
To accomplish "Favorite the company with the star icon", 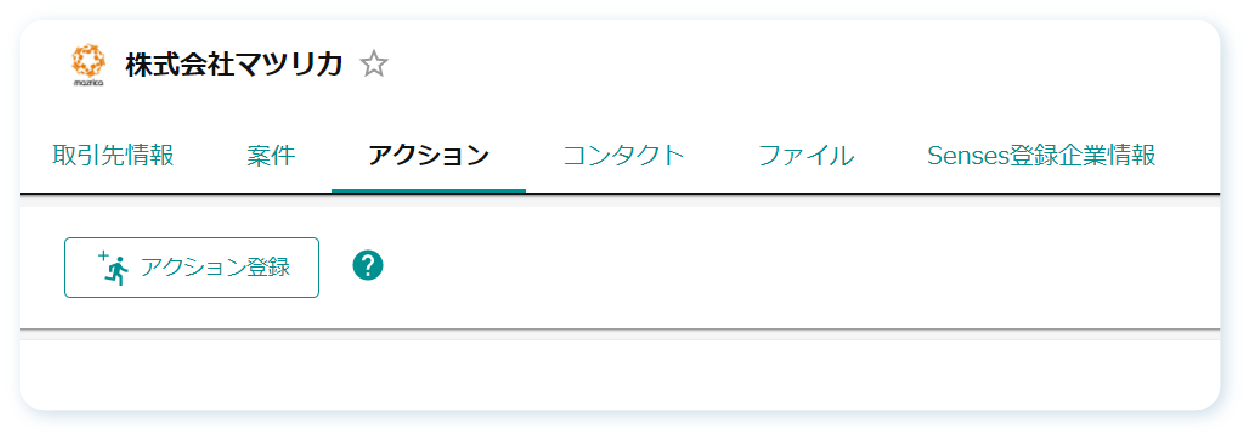I will pos(374,65).
